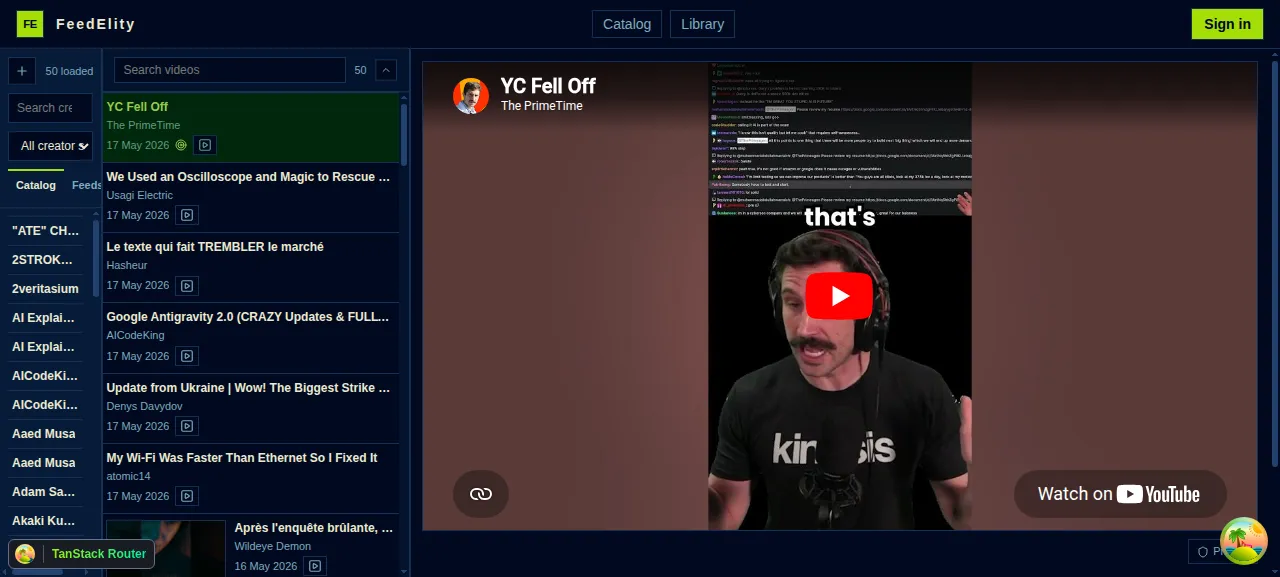Click the FeedElity brand name
The width and height of the screenshot is (1280, 577).
95,24
